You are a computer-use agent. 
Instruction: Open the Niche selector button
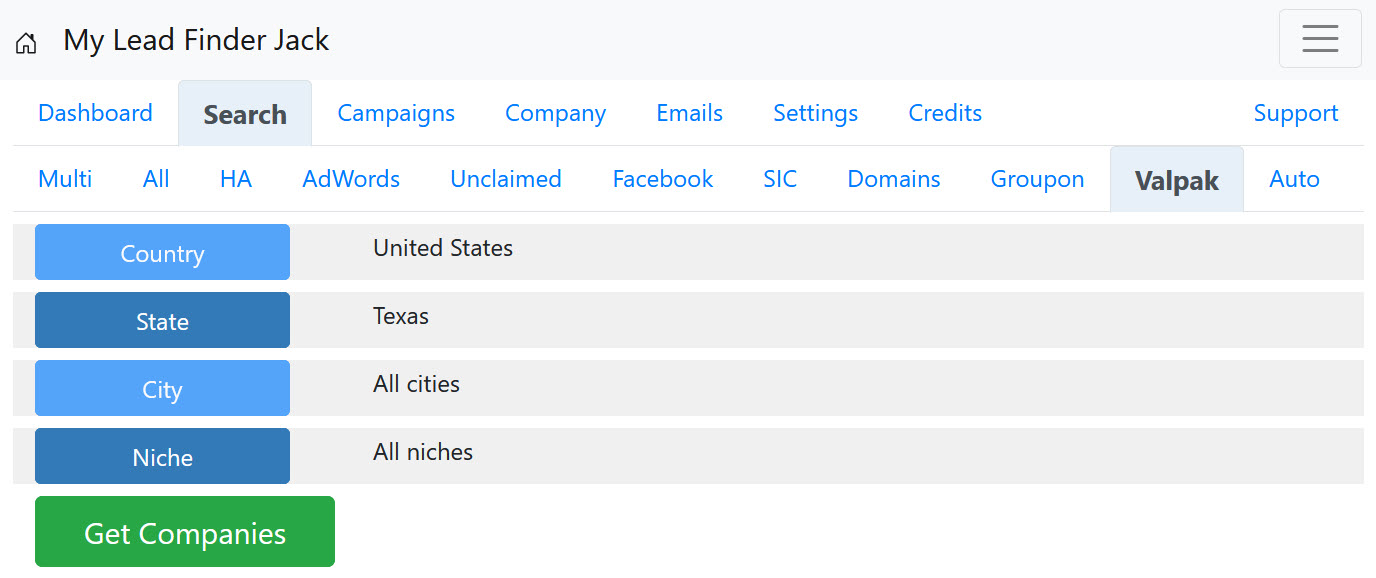(162, 457)
